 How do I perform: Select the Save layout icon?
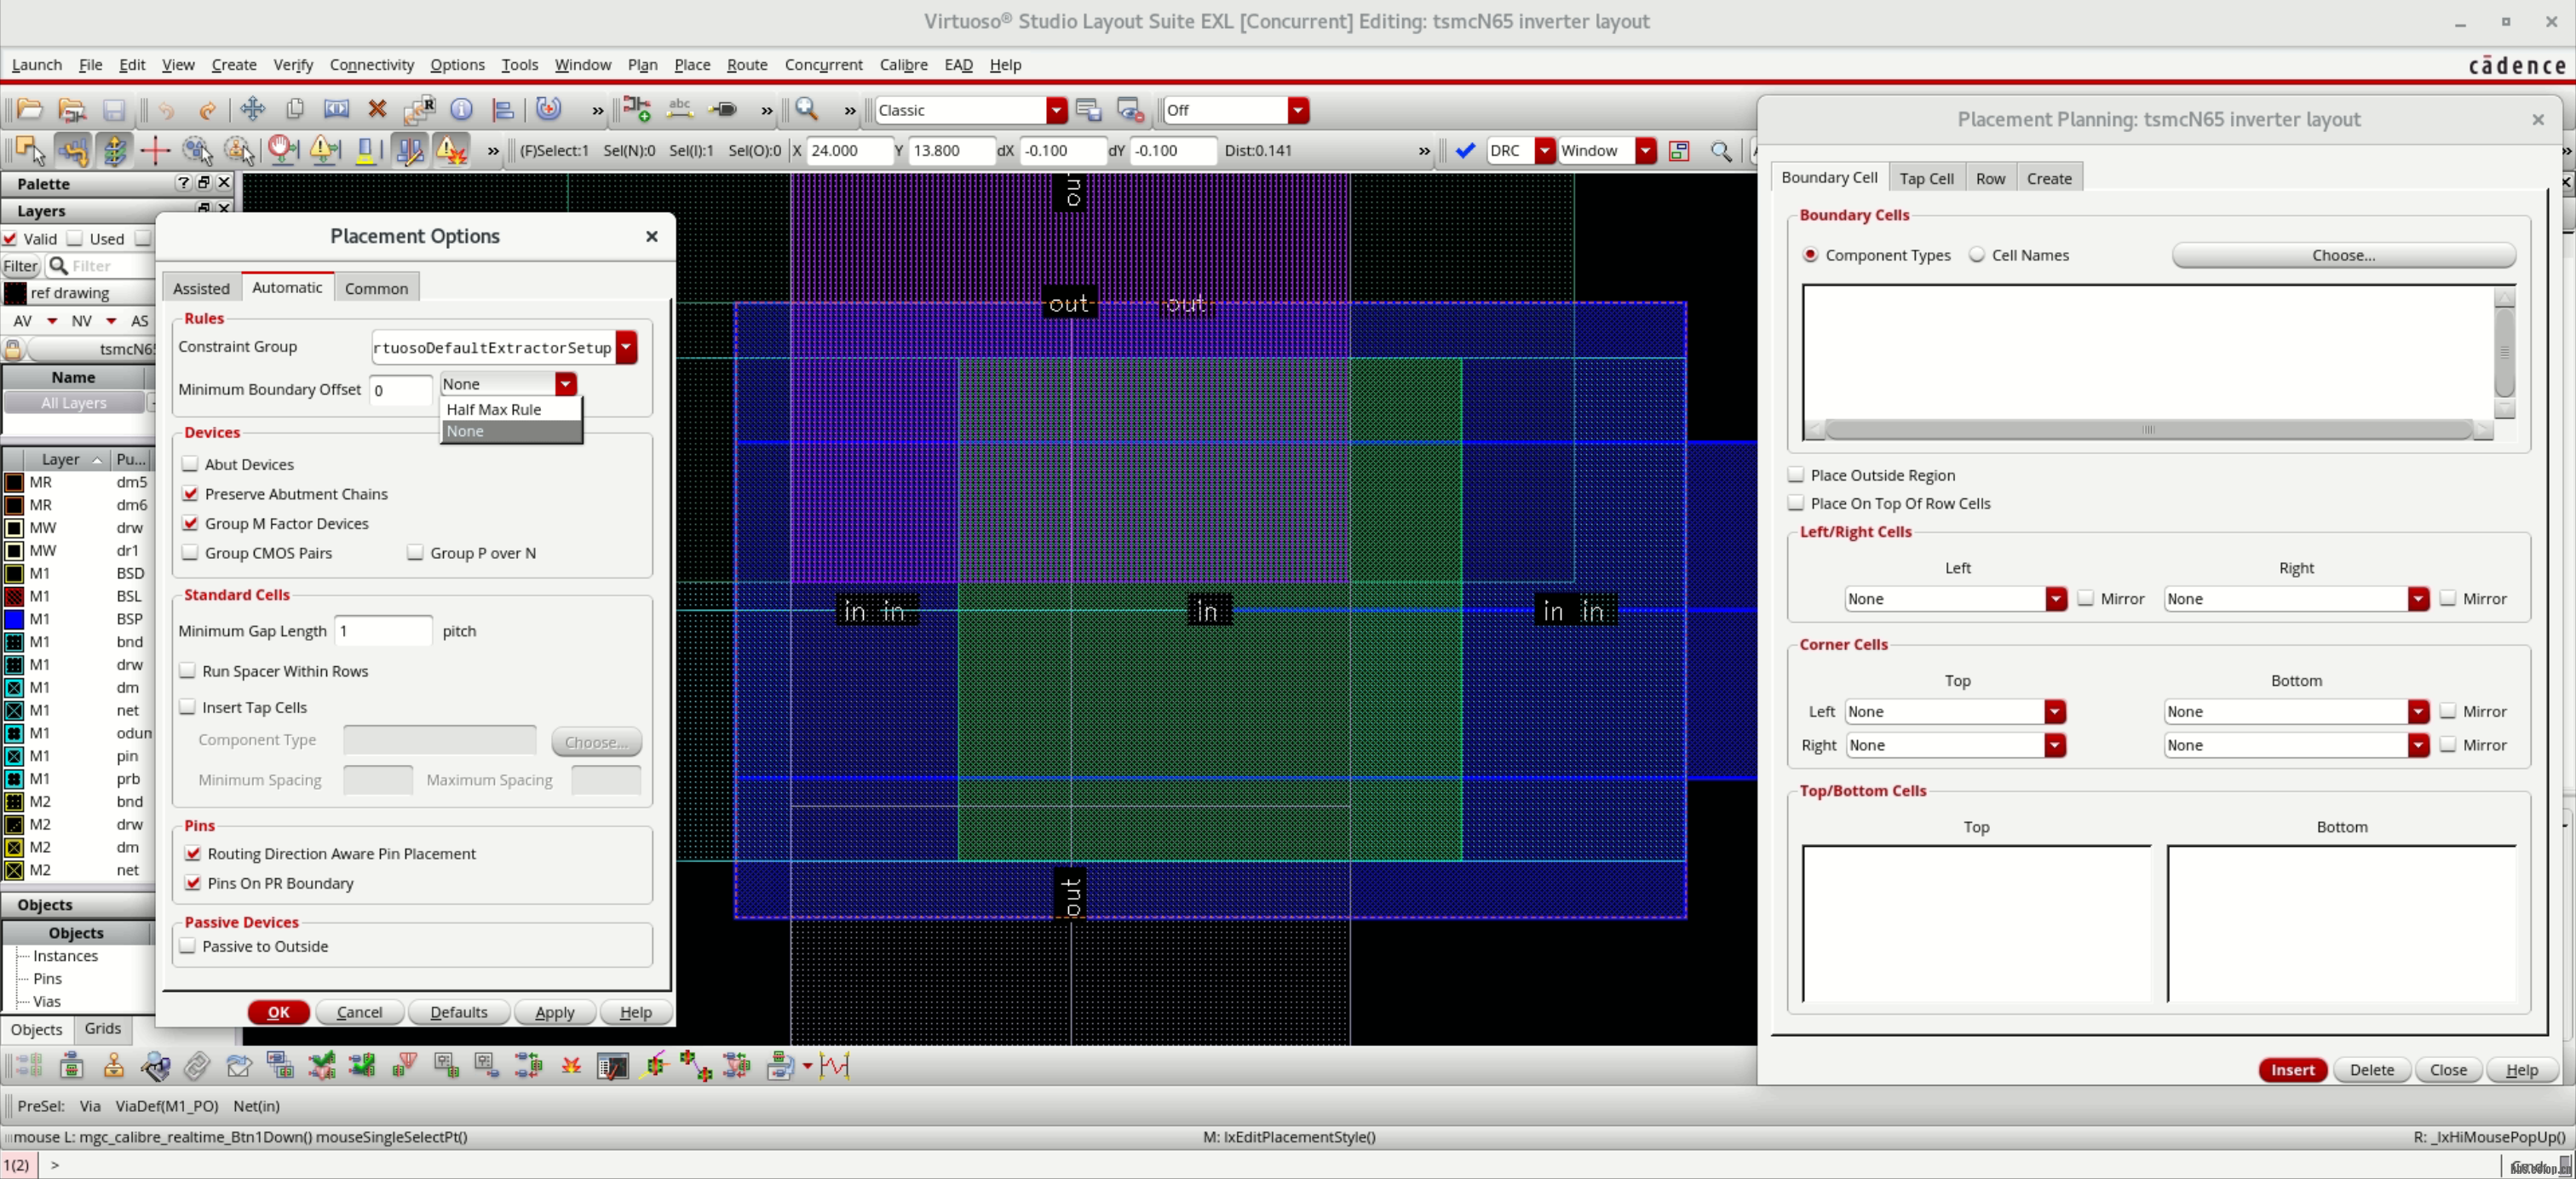pos(115,110)
